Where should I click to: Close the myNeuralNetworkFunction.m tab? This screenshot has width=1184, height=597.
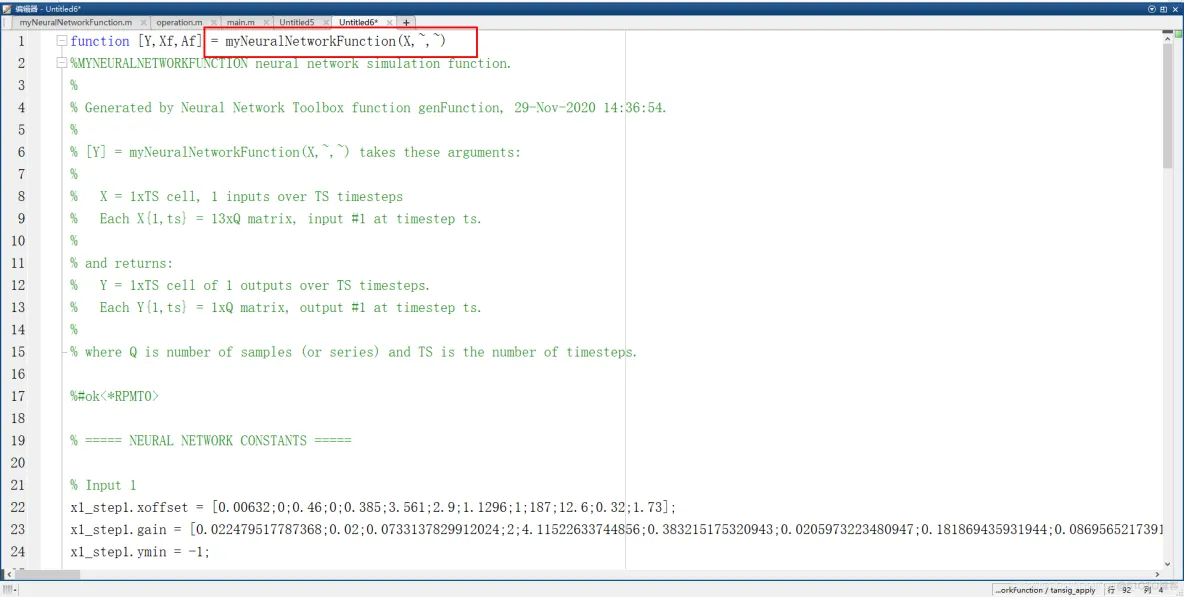click(x=143, y=23)
